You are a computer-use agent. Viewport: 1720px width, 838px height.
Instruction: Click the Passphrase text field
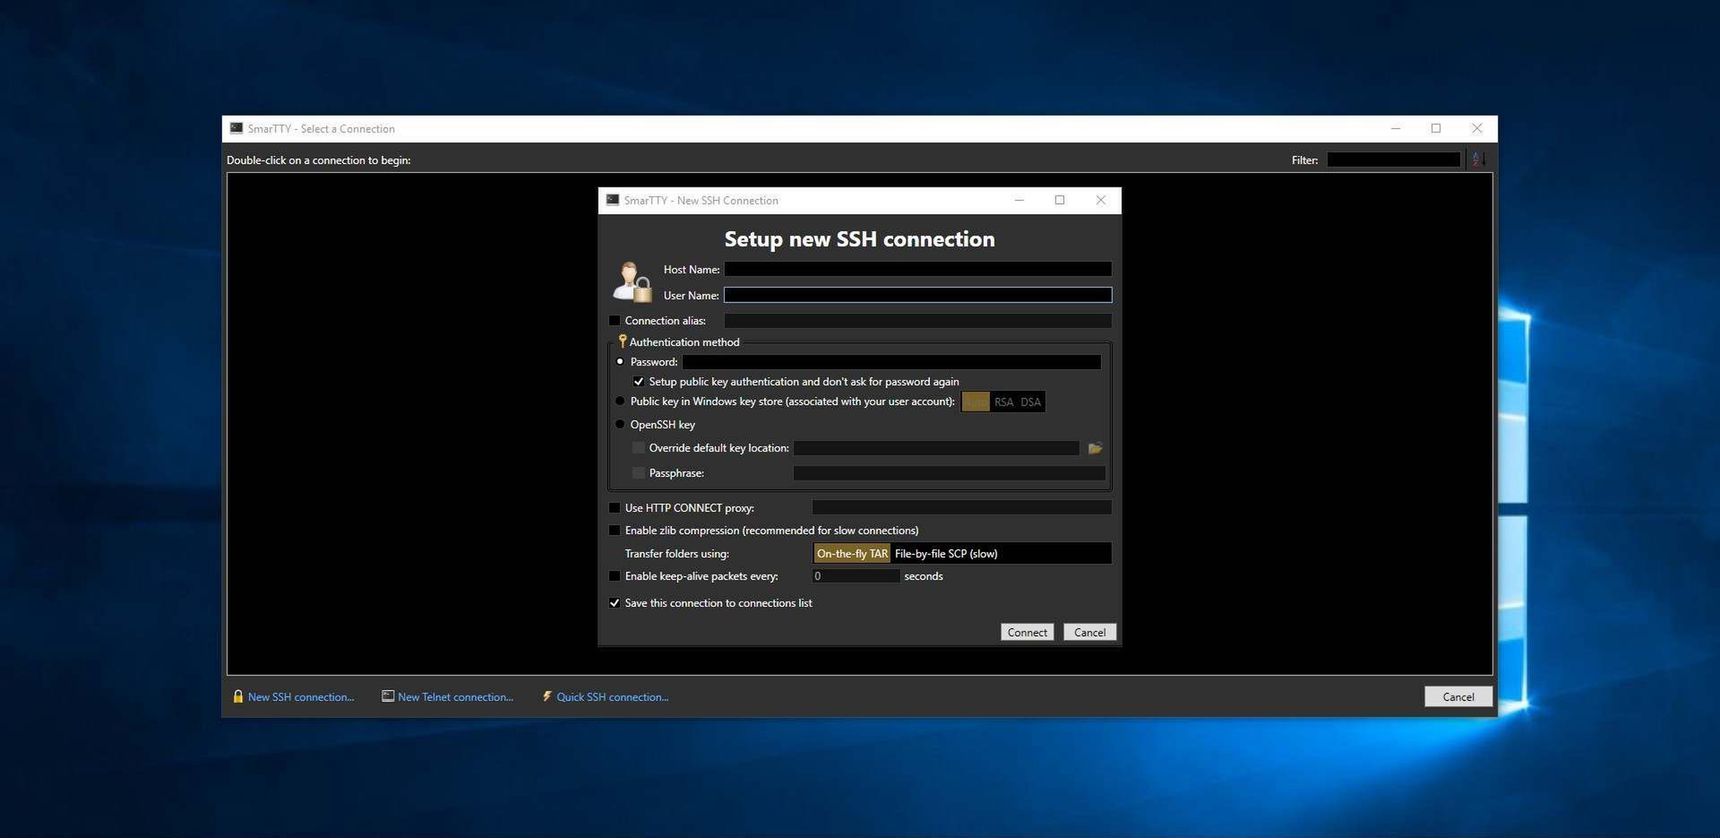(949, 473)
